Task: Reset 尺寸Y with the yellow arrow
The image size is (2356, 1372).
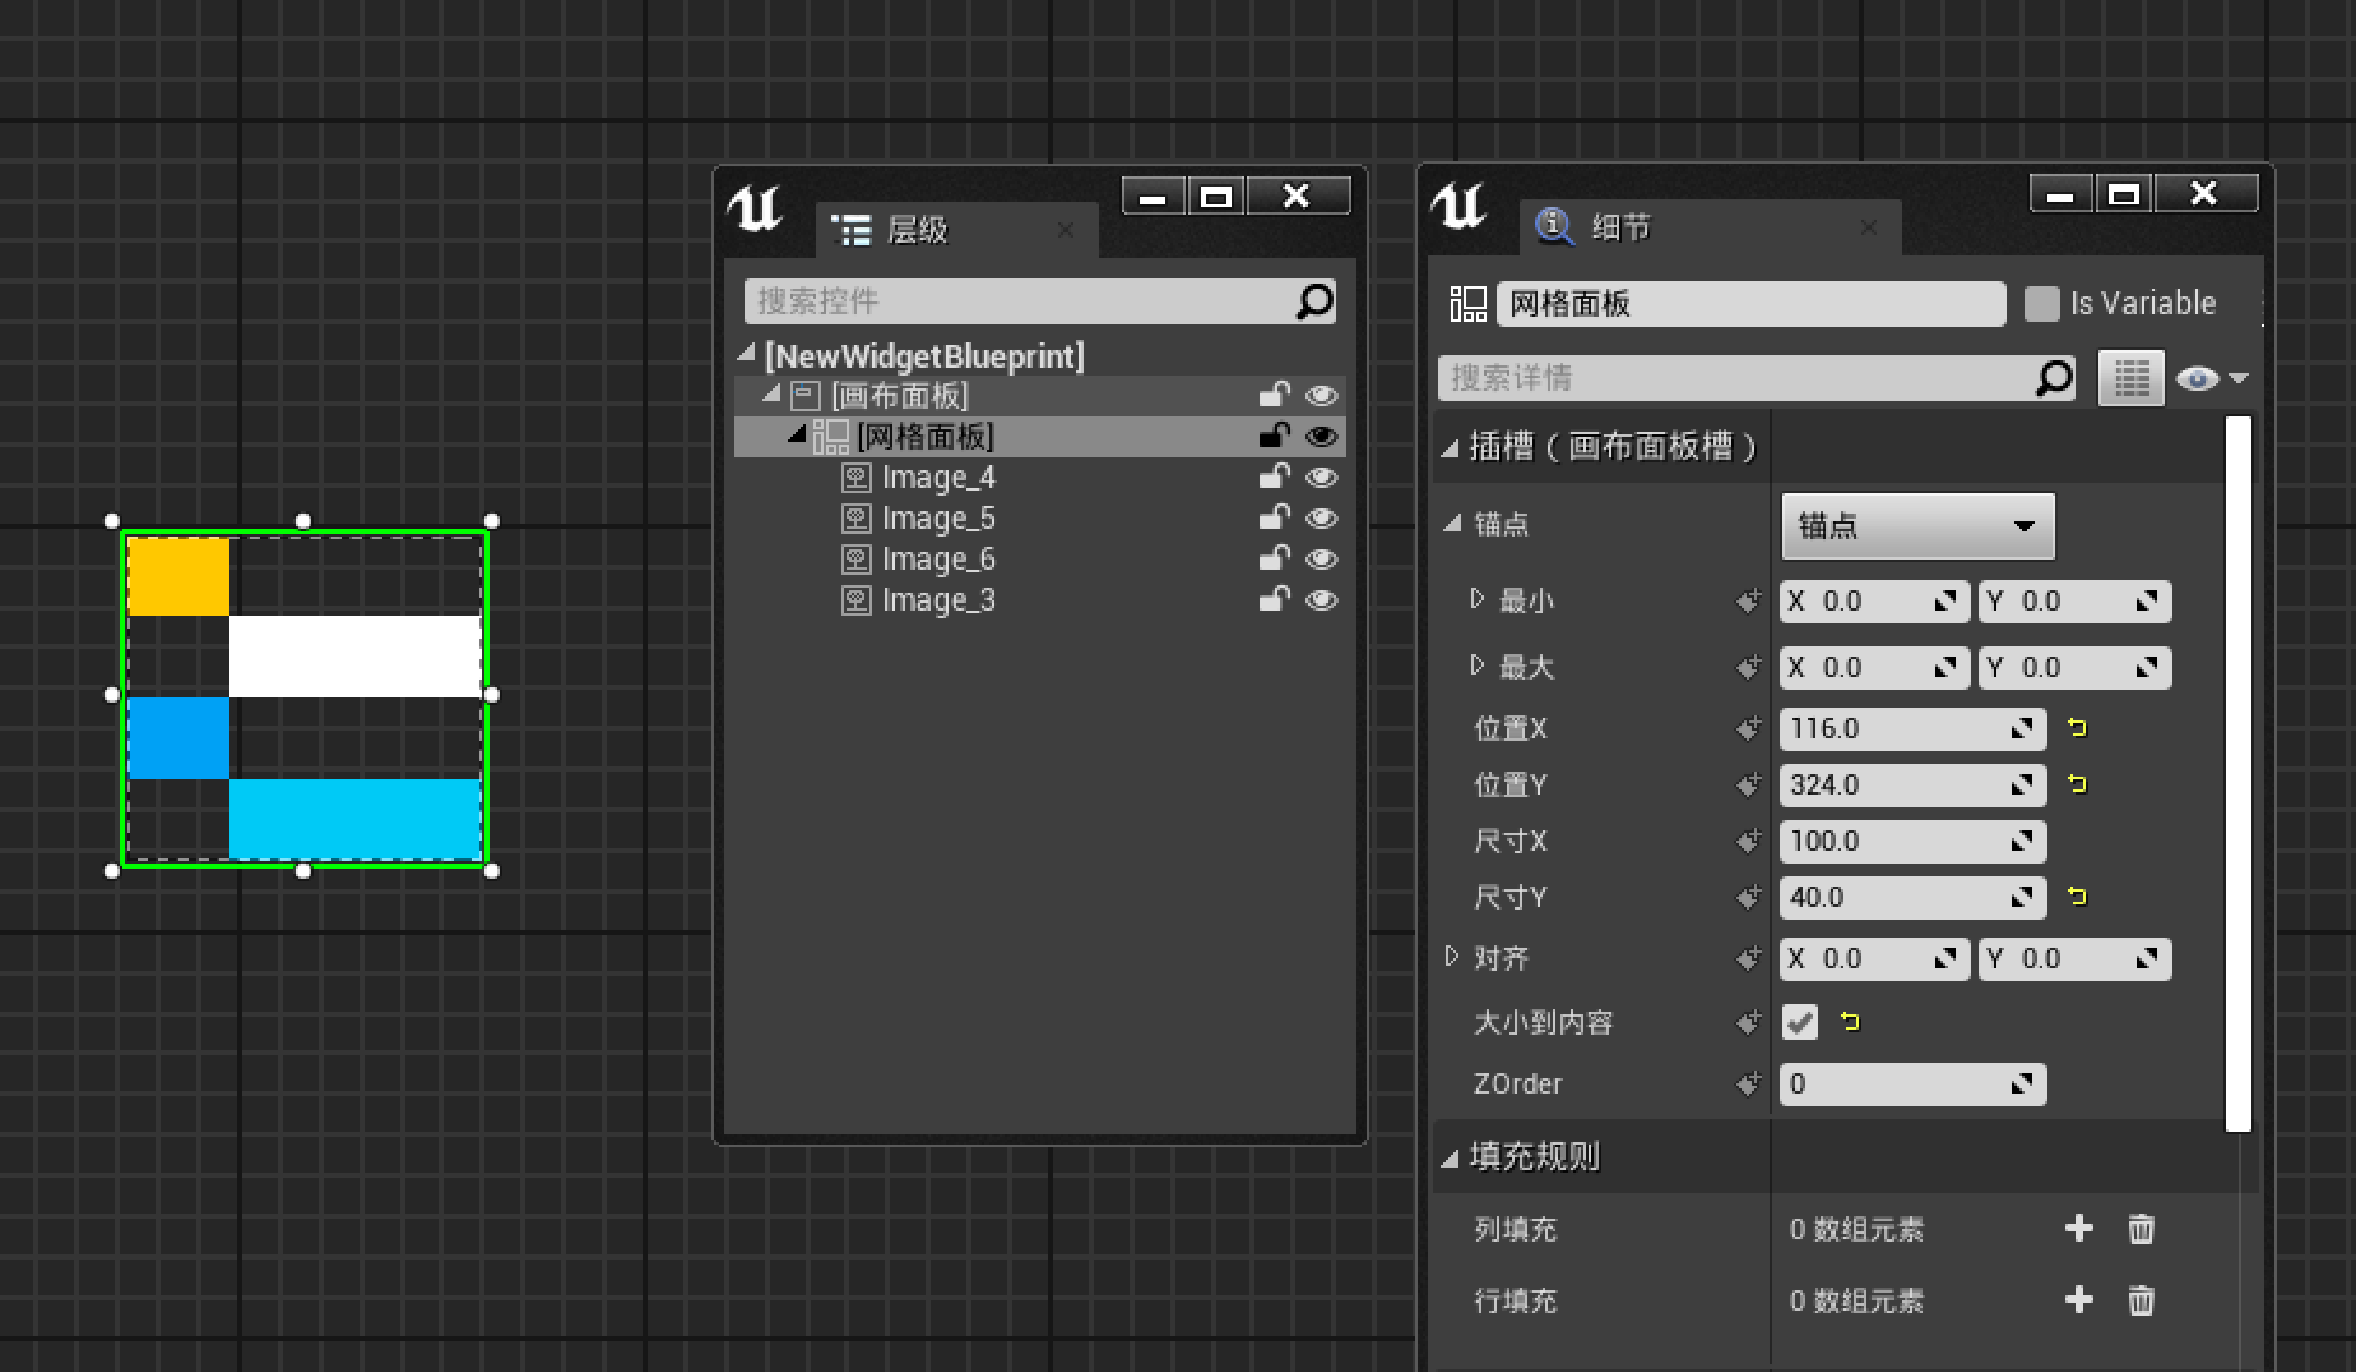Action: pos(2077,896)
